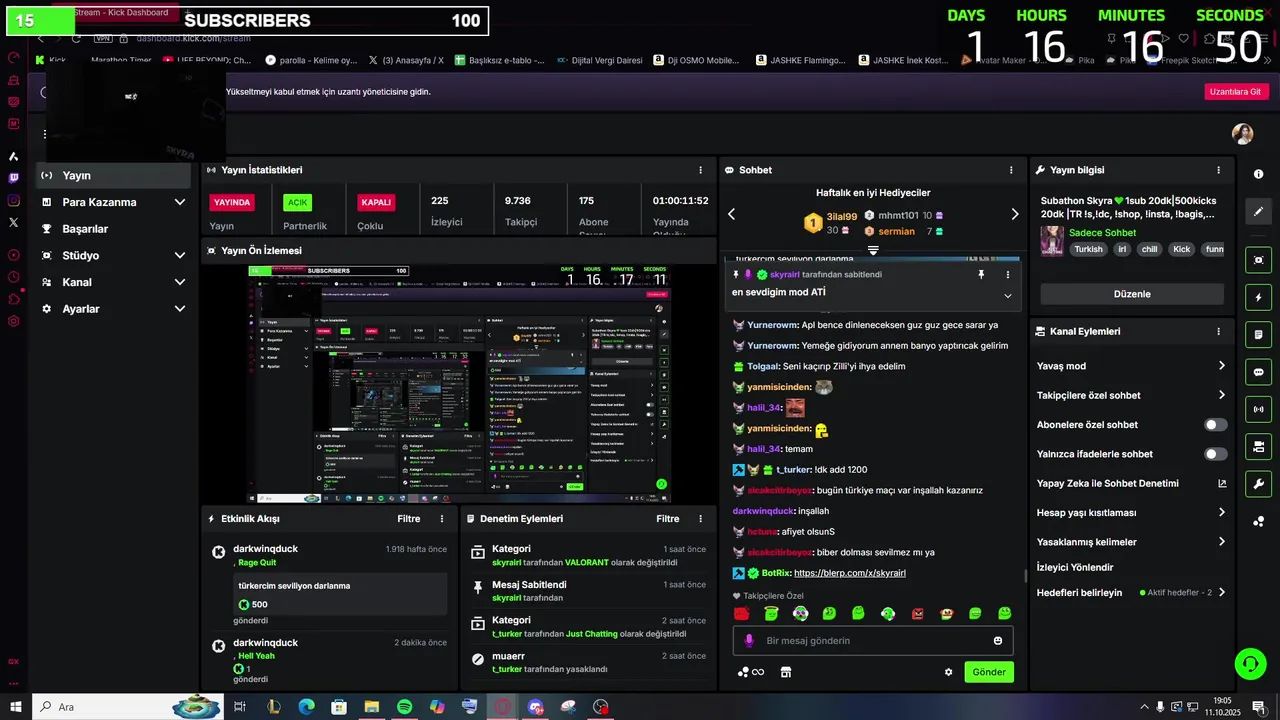Open Kanal Eylemleri panel three-dot menu

point(1218,331)
